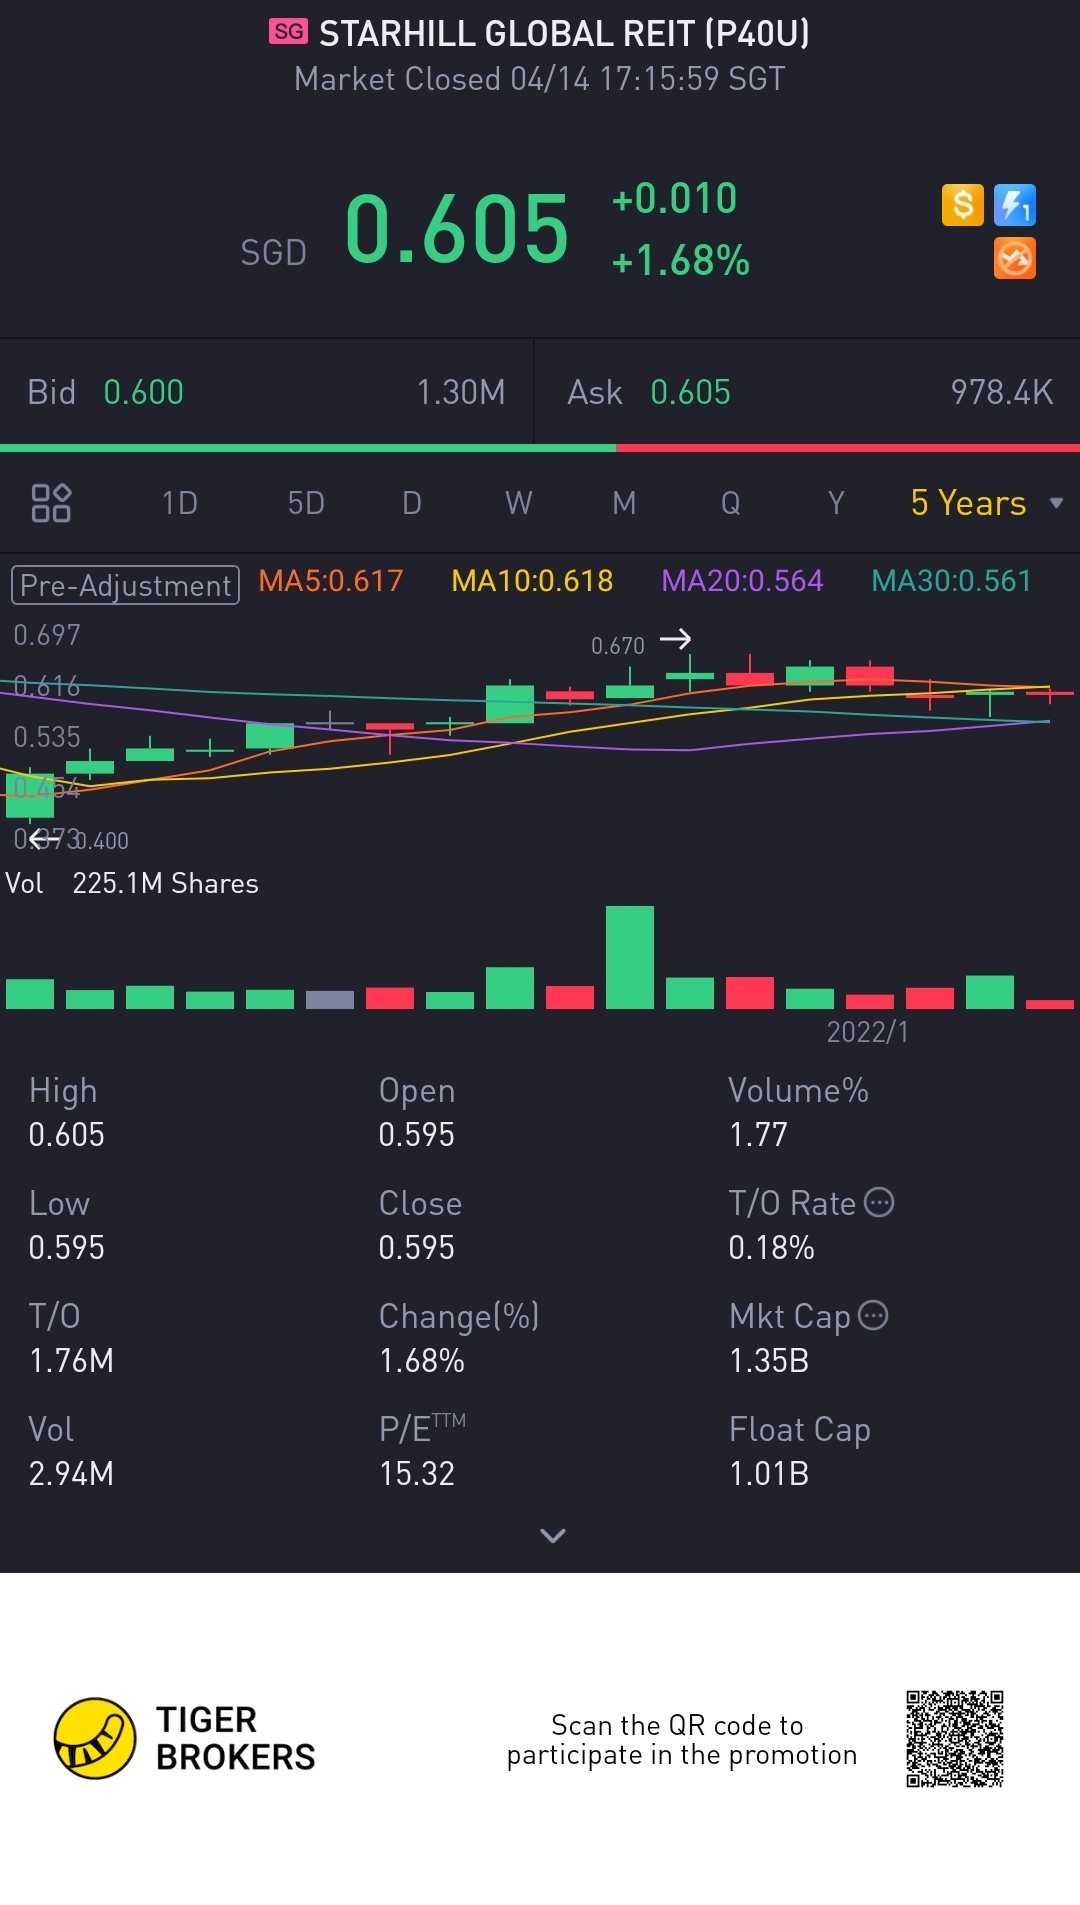The height and width of the screenshot is (1905, 1080).
Task: Tap the blue lightning bolt icon
Action: [1015, 206]
